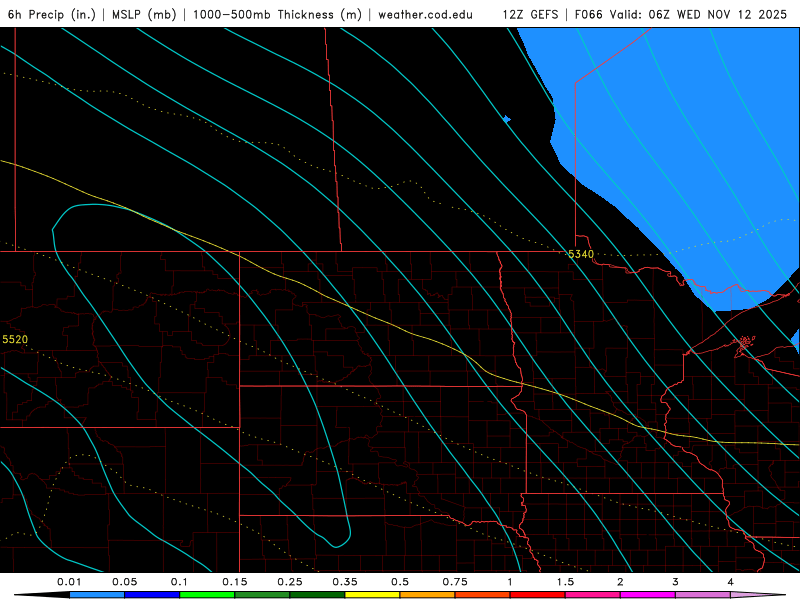Click the 'F066 Valid: 06Z WED NOV 12 2025' text
This screenshot has height=600, width=800.
[681, 14]
